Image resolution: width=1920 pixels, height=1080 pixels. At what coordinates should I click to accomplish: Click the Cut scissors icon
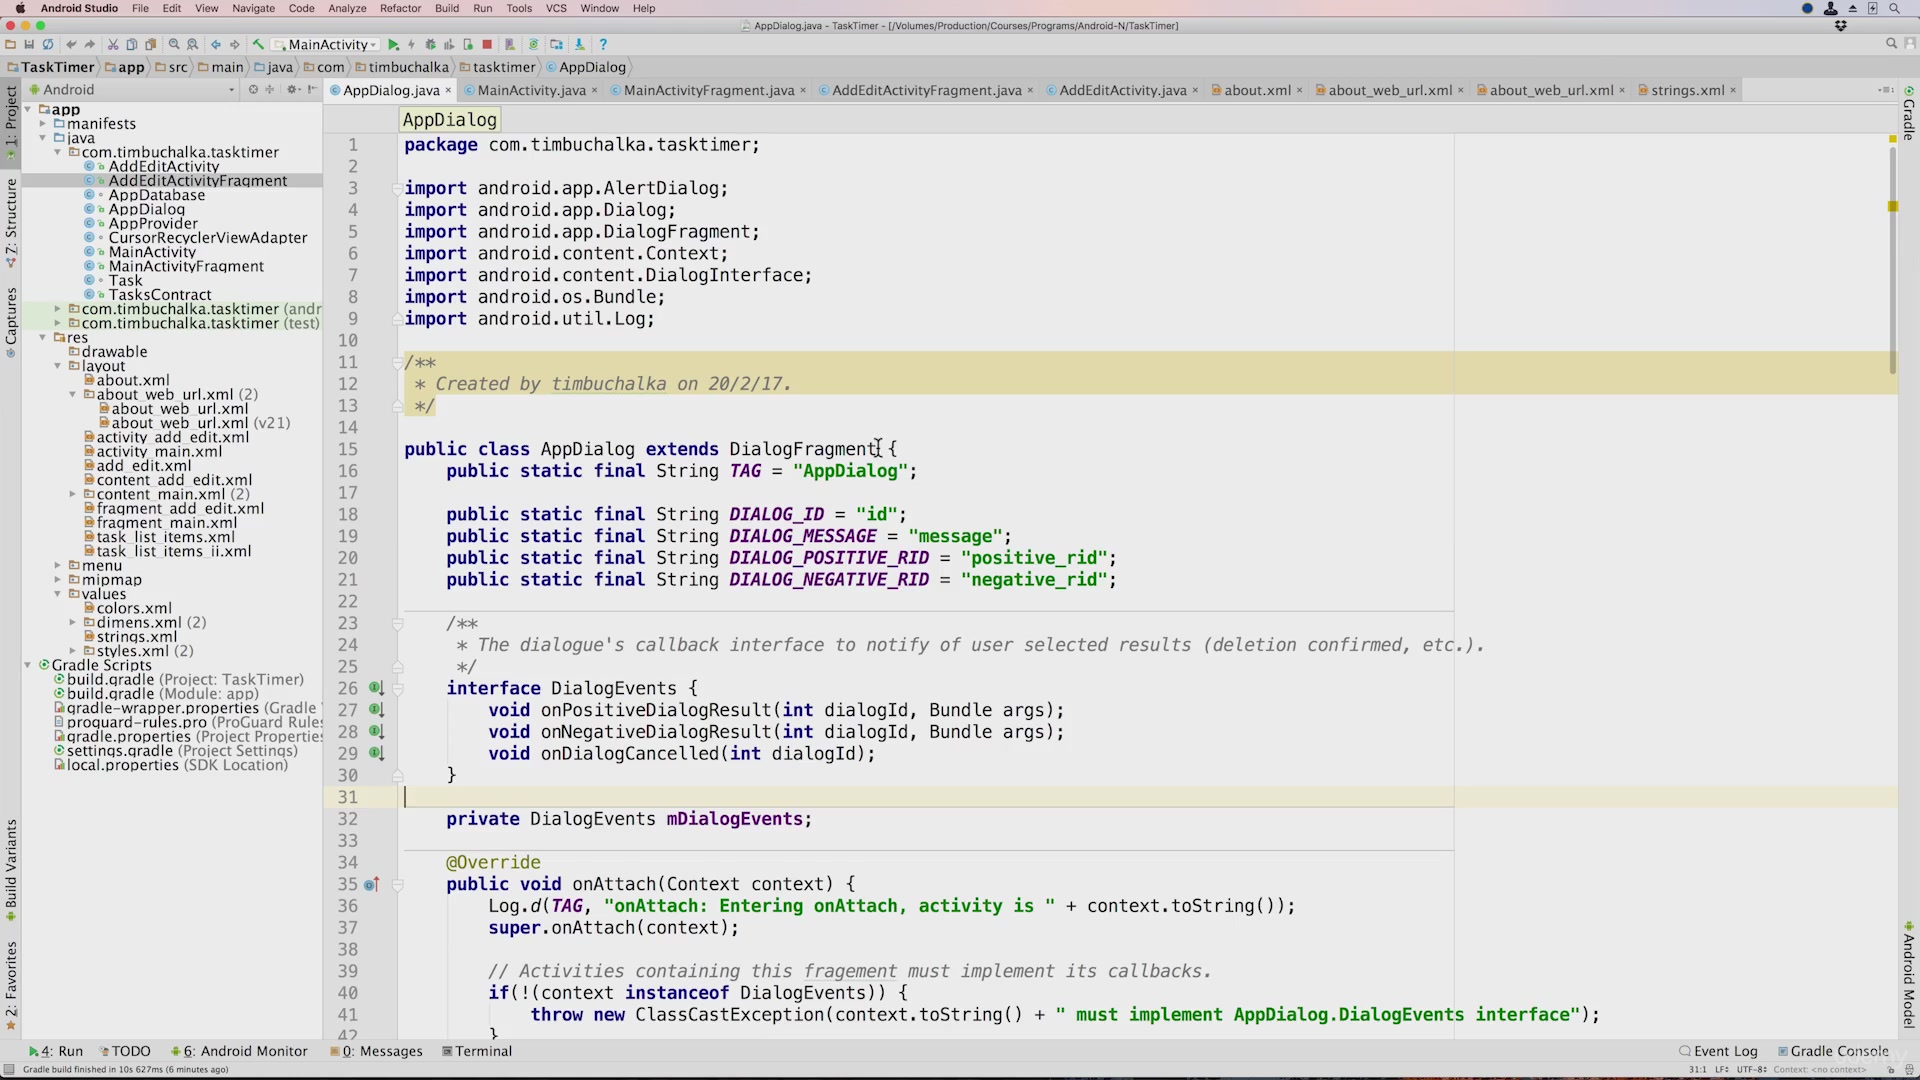point(113,45)
